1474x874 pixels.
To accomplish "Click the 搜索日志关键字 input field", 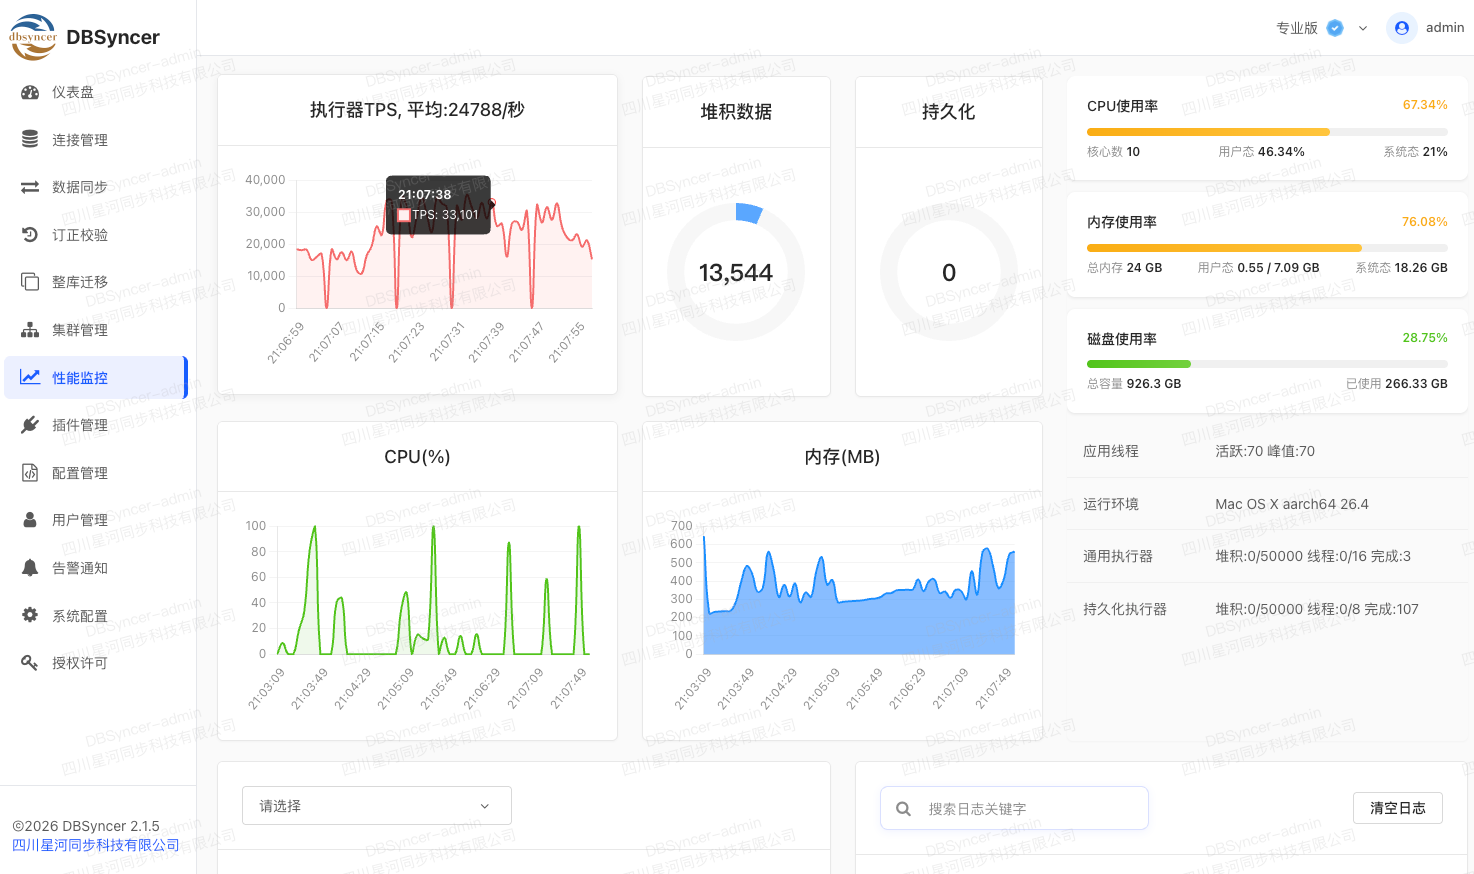I will [1014, 809].
